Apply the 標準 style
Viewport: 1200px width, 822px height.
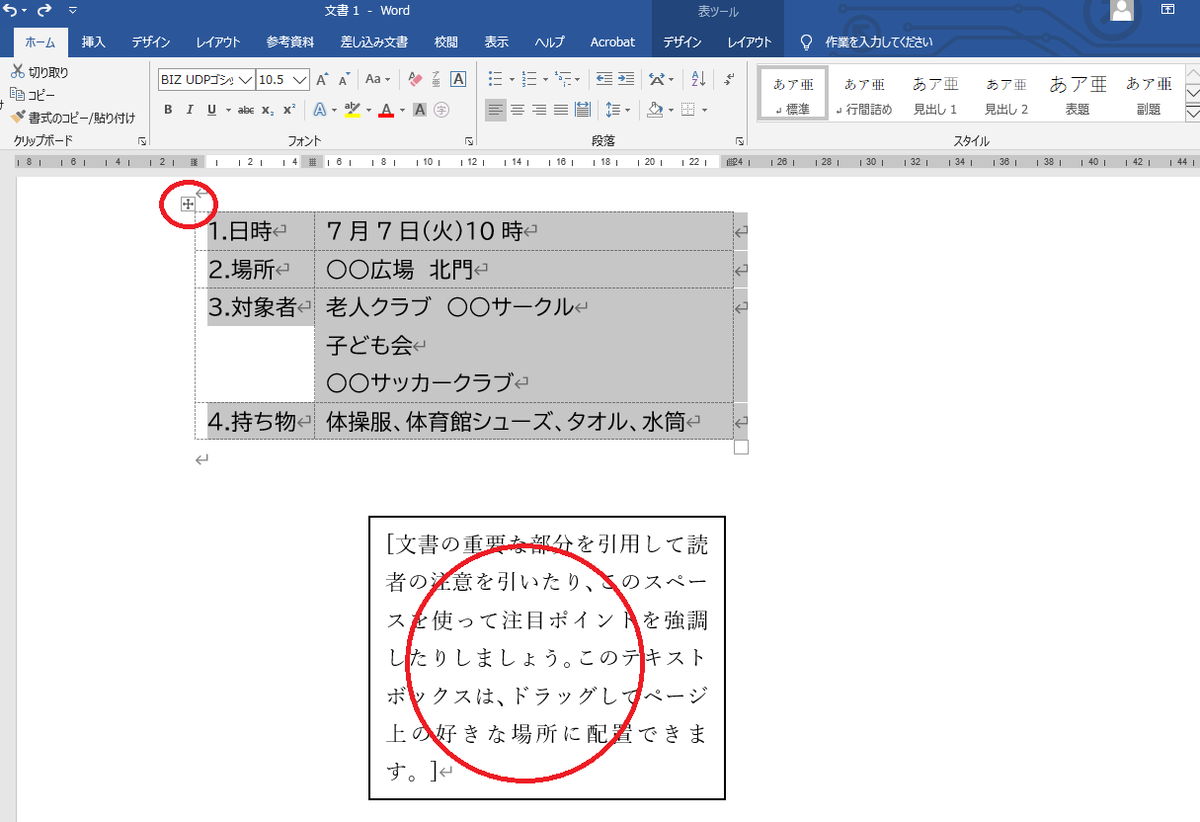[793, 93]
